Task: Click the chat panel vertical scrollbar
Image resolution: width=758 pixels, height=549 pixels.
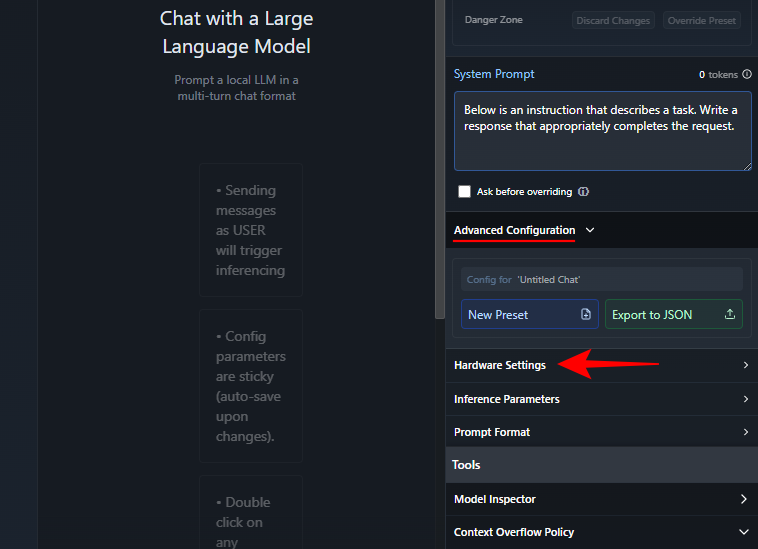Action: 439,159
